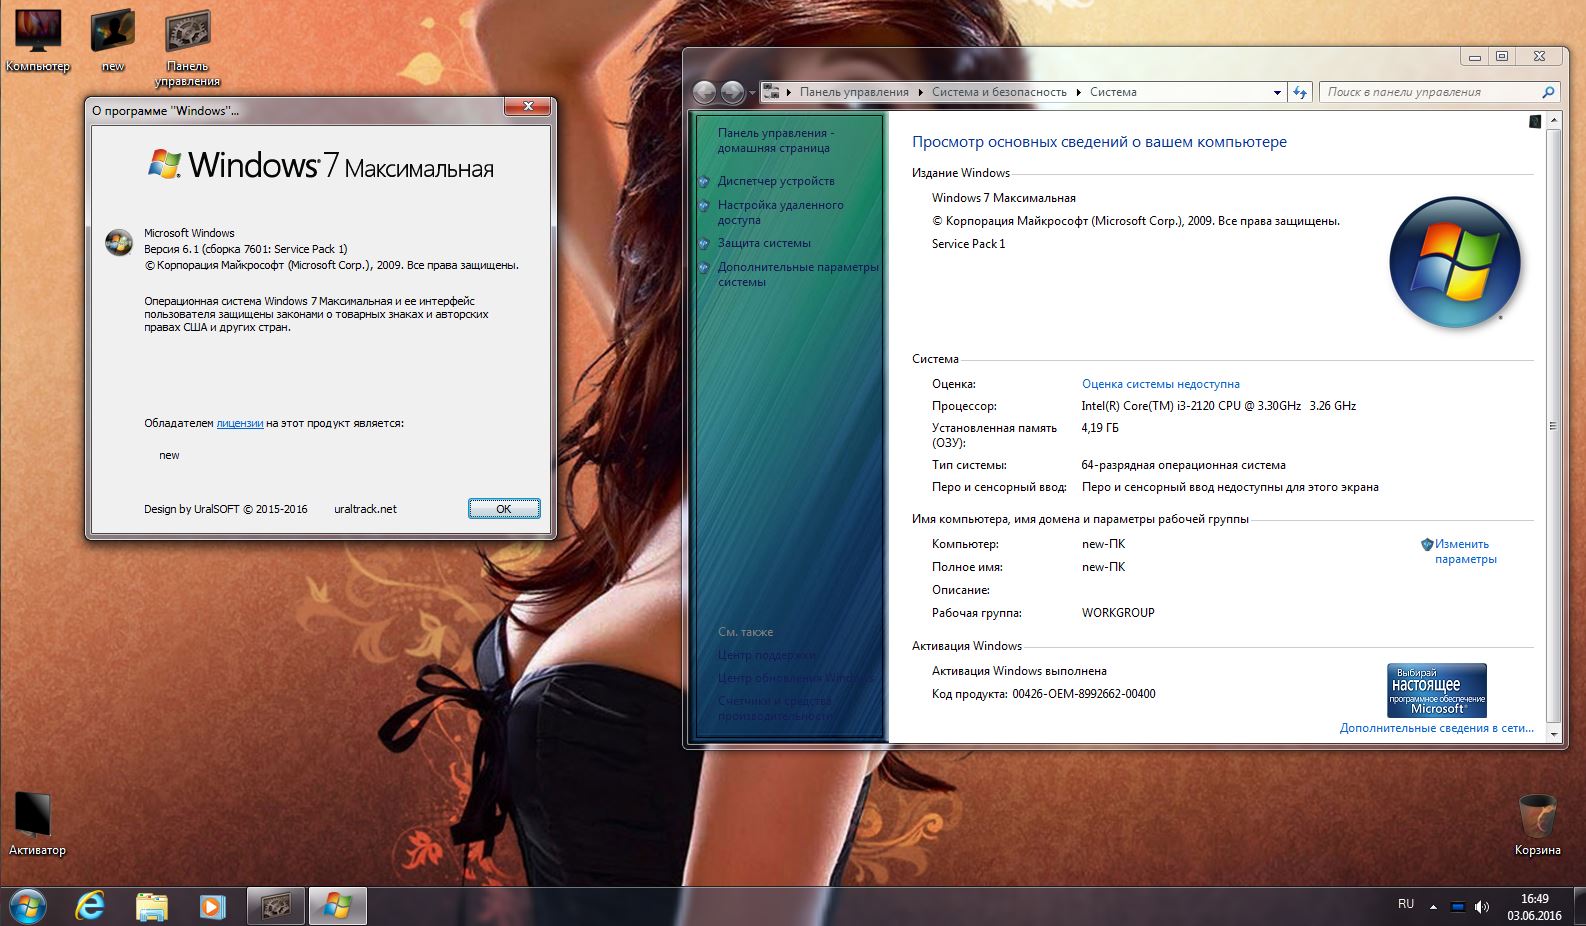Screen dimensions: 1586x926
Task: Open Центр поддержки link
Action: click(766, 655)
